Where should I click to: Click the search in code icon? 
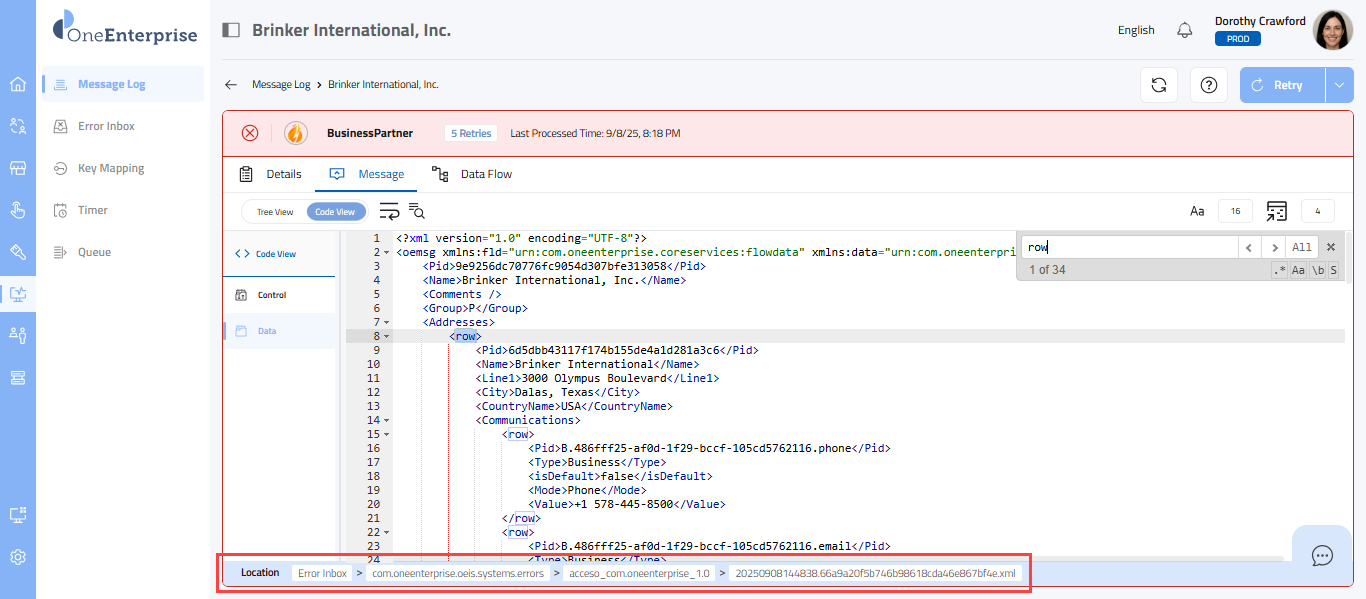click(417, 211)
